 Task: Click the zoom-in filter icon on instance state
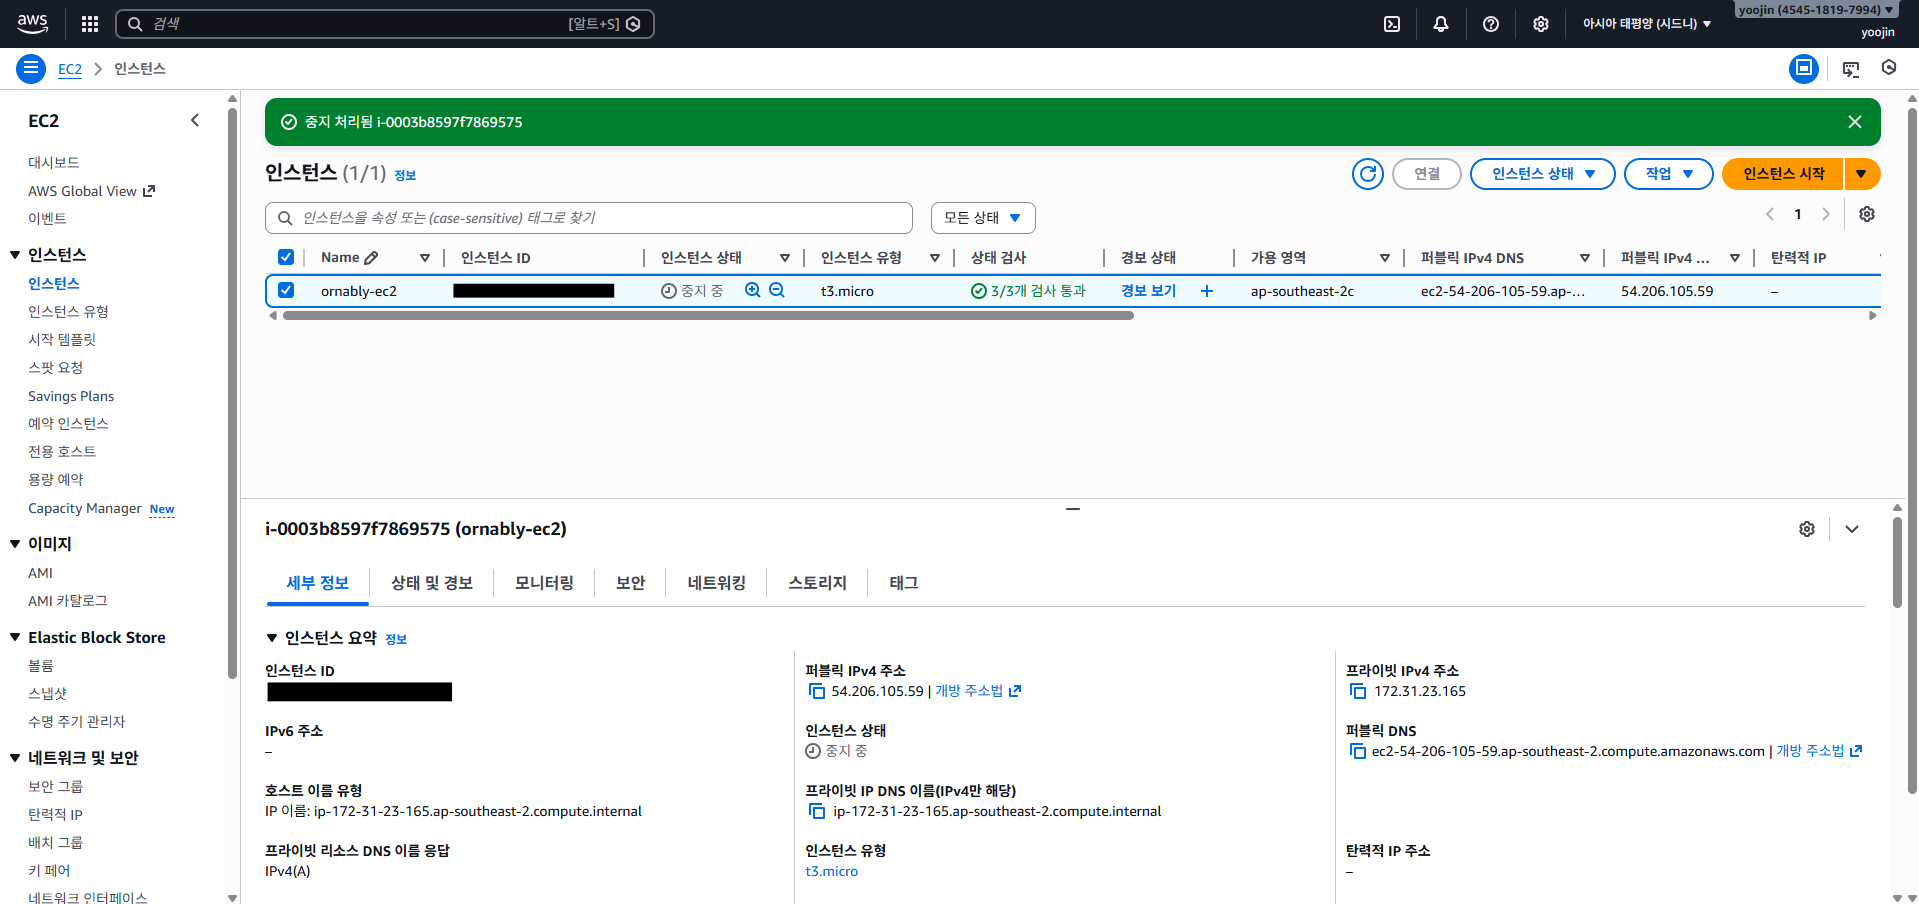point(753,290)
